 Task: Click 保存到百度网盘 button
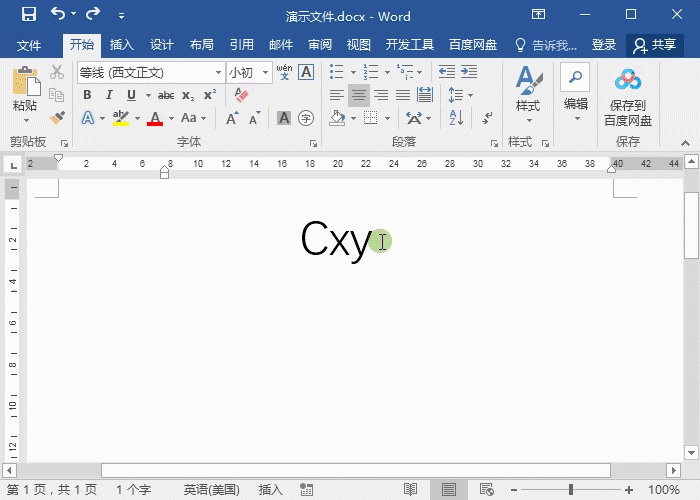[628, 98]
